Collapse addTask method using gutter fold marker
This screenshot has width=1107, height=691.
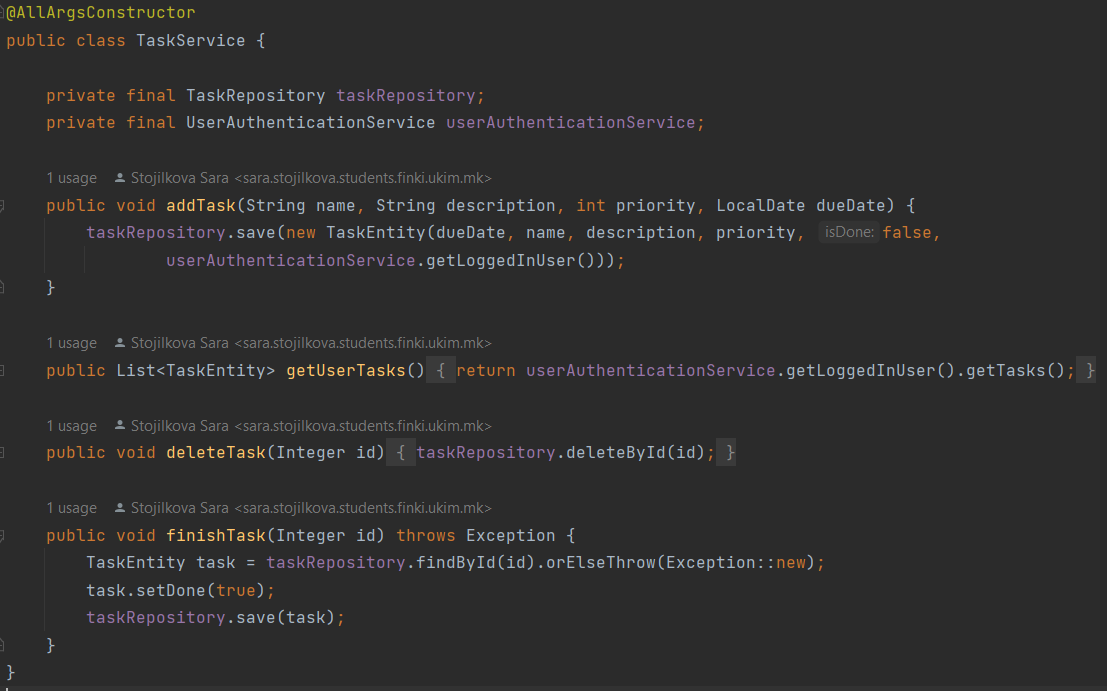tap(3, 206)
